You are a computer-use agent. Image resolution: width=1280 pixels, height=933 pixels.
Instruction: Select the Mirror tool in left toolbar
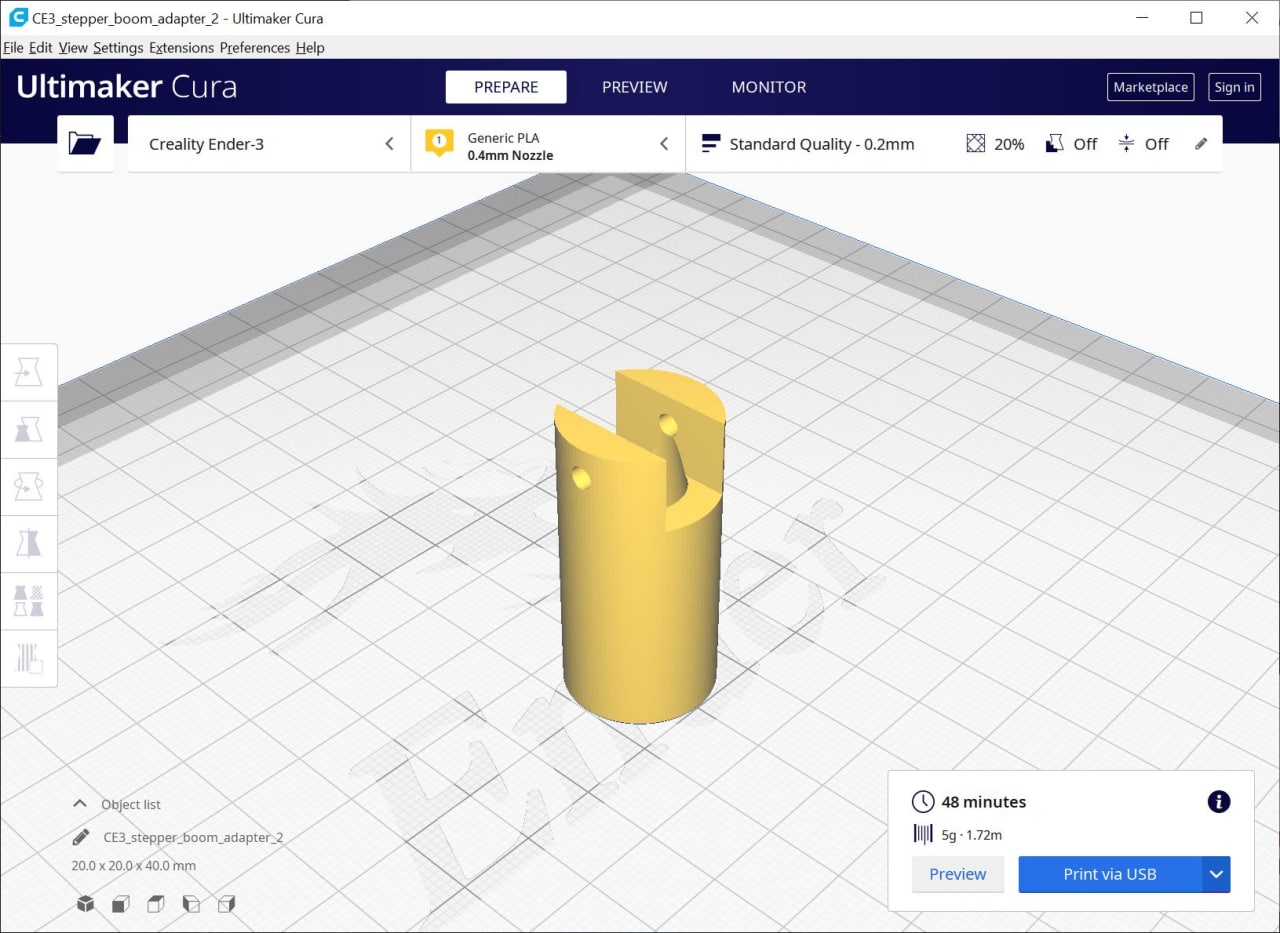click(29, 544)
